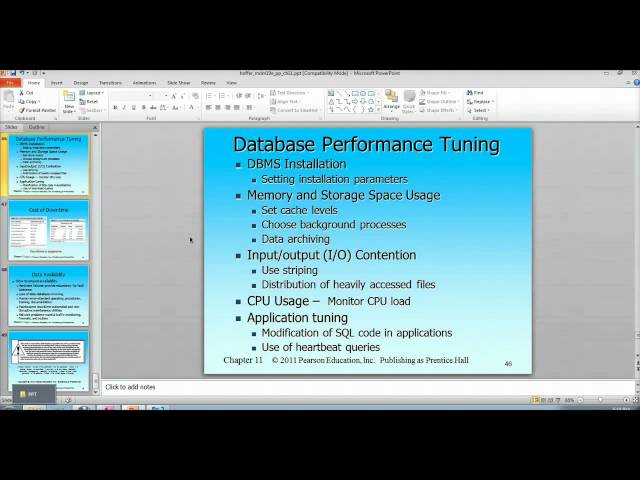The image size is (640, 480).
Task: Open the Columns button
Action: [x=249, y=108]
